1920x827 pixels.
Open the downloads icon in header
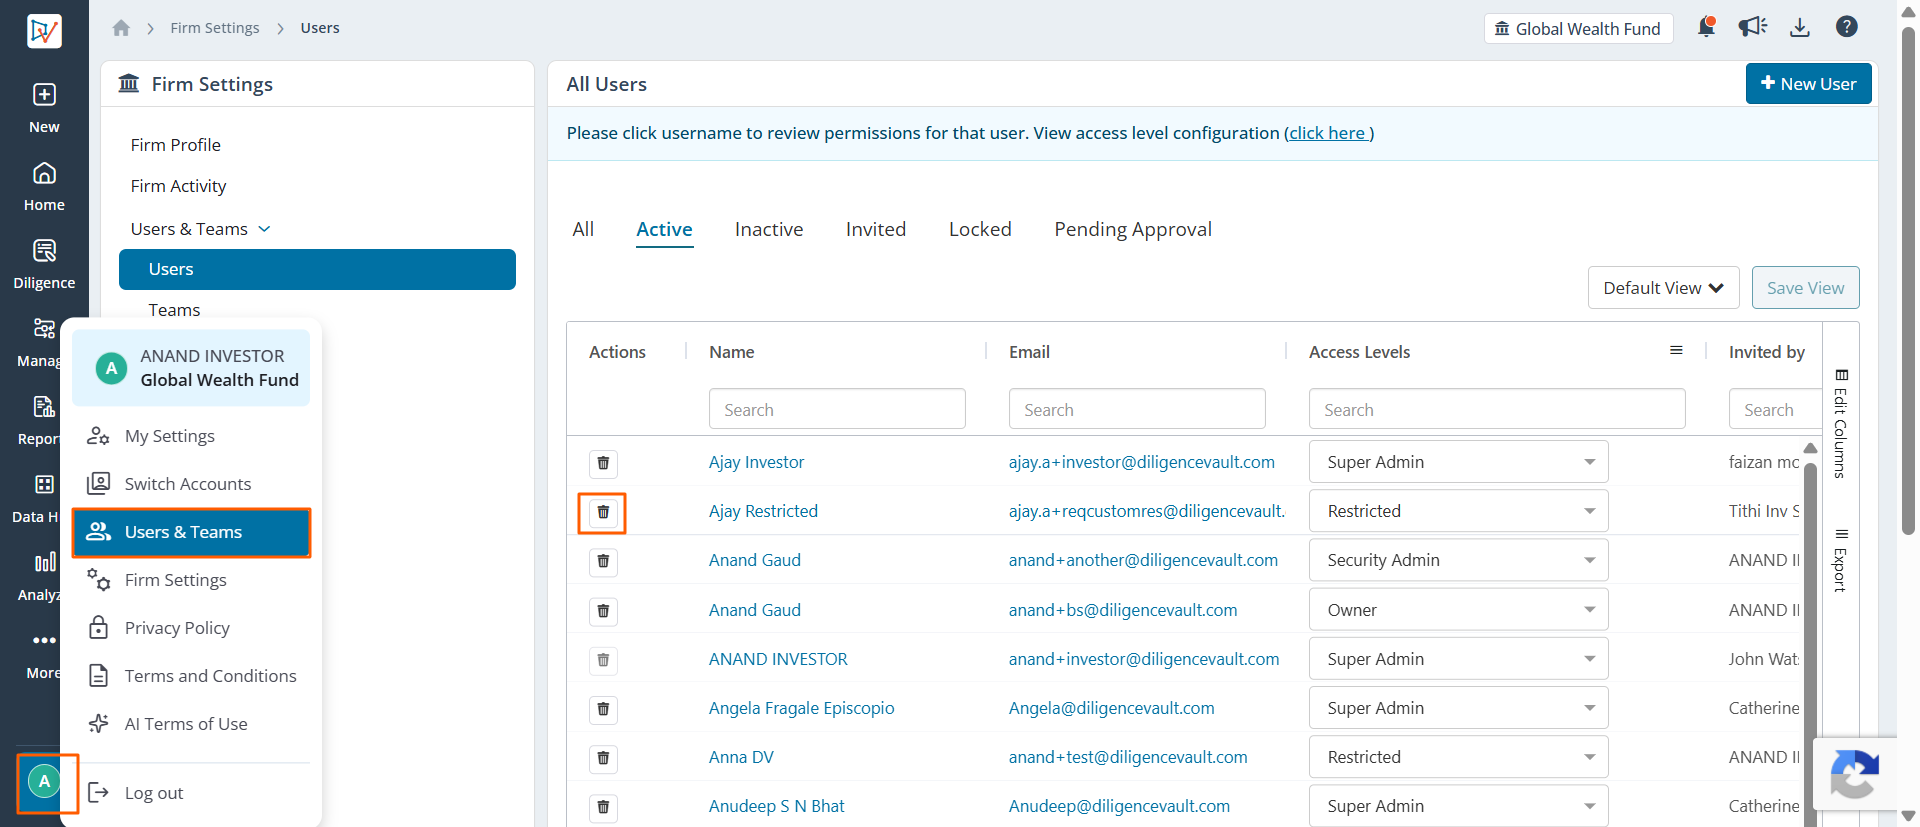pos(1800,27)
